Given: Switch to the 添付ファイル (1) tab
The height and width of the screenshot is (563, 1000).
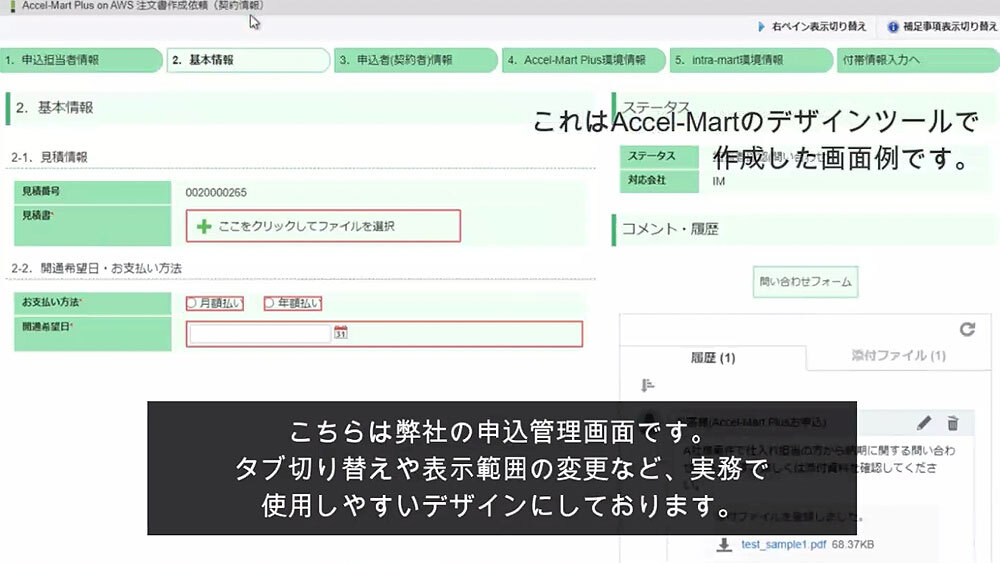Looking at the screenshot, I should (x=898, y=356).
